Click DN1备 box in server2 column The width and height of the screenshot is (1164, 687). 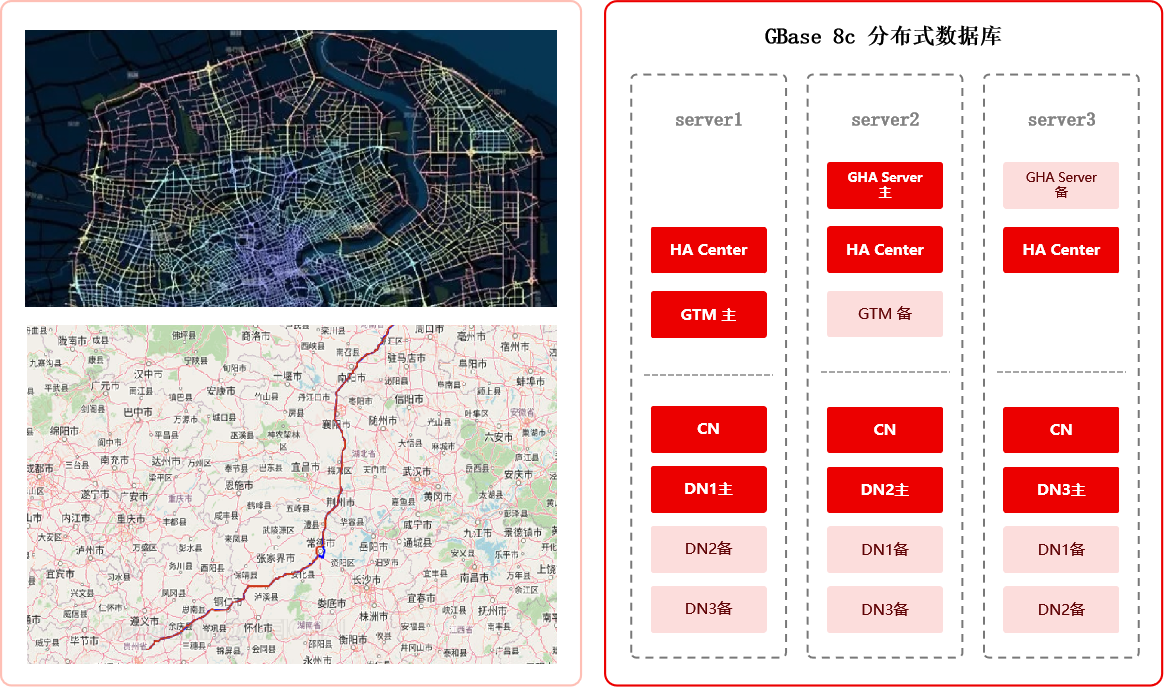[885, 550]
